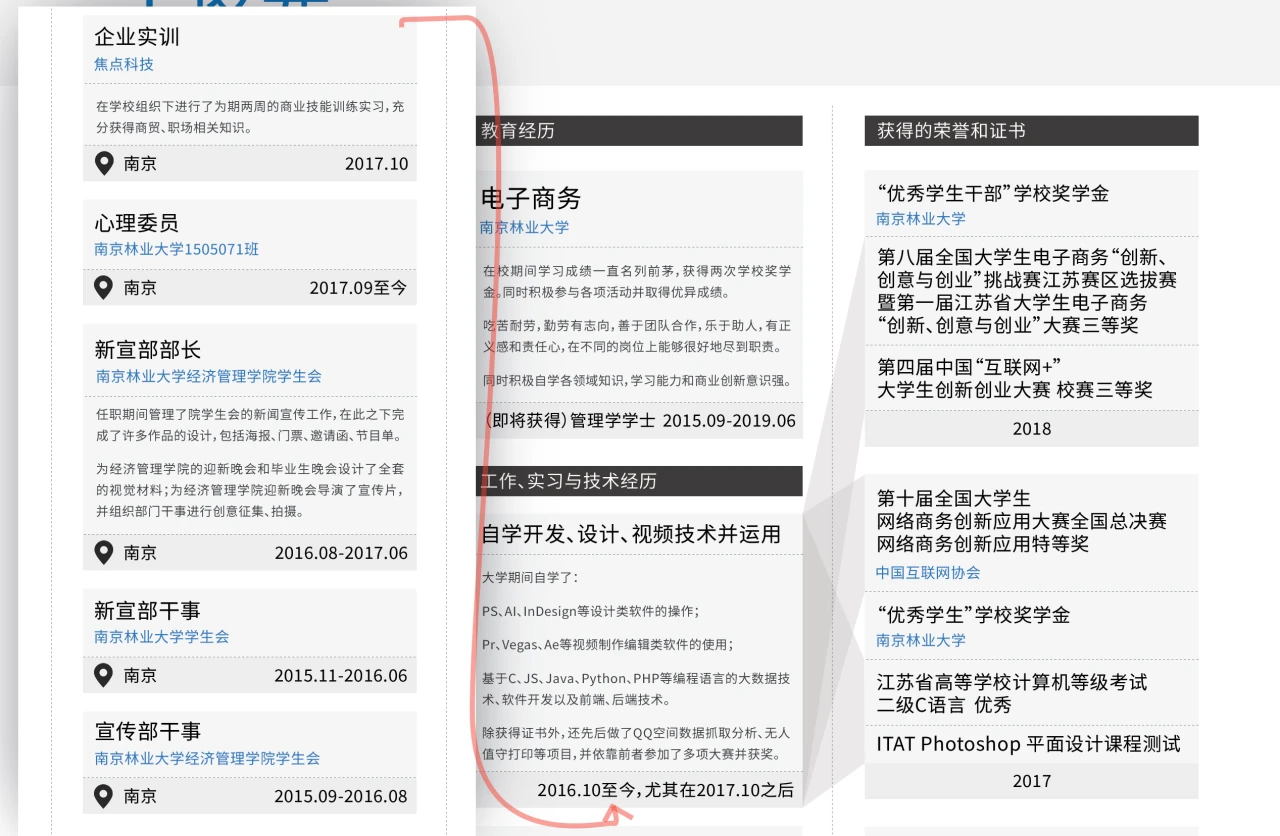Click the 2017 year label in awards
This screenshot has height=836, width=1280.
coord(1031,781)
